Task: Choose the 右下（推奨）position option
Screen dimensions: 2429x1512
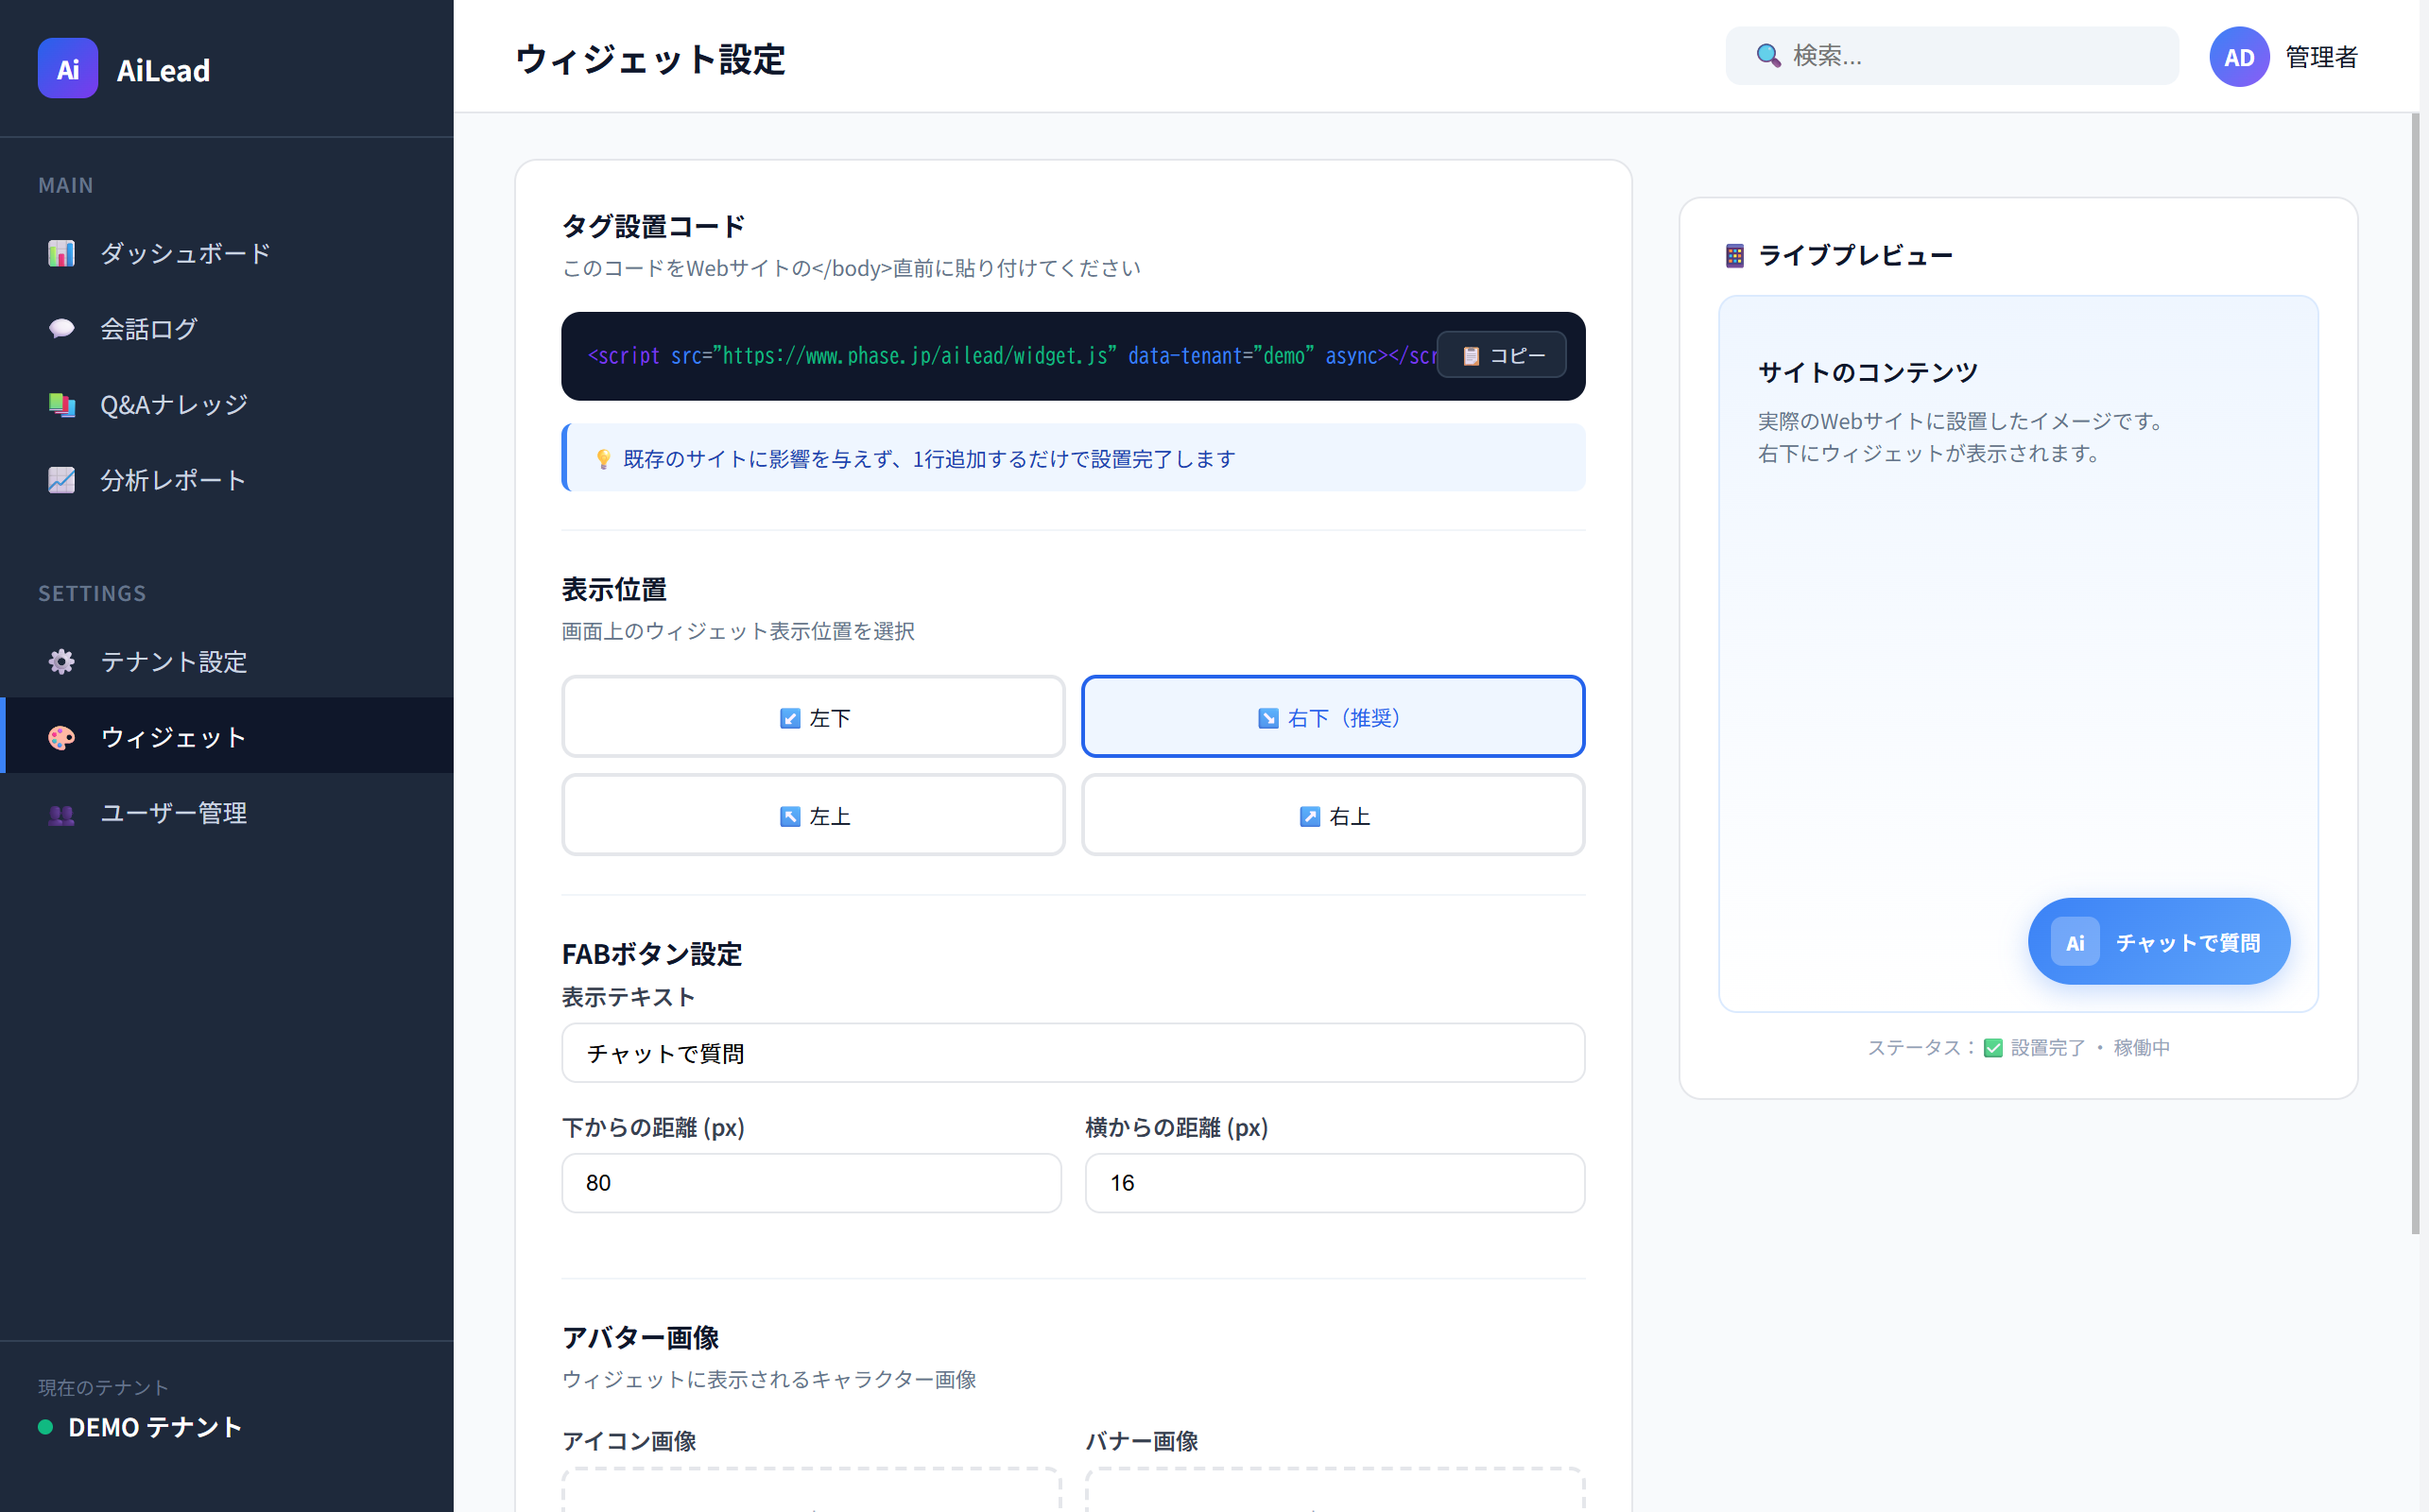Action: pyautogui.click(x=1332, y=716)
